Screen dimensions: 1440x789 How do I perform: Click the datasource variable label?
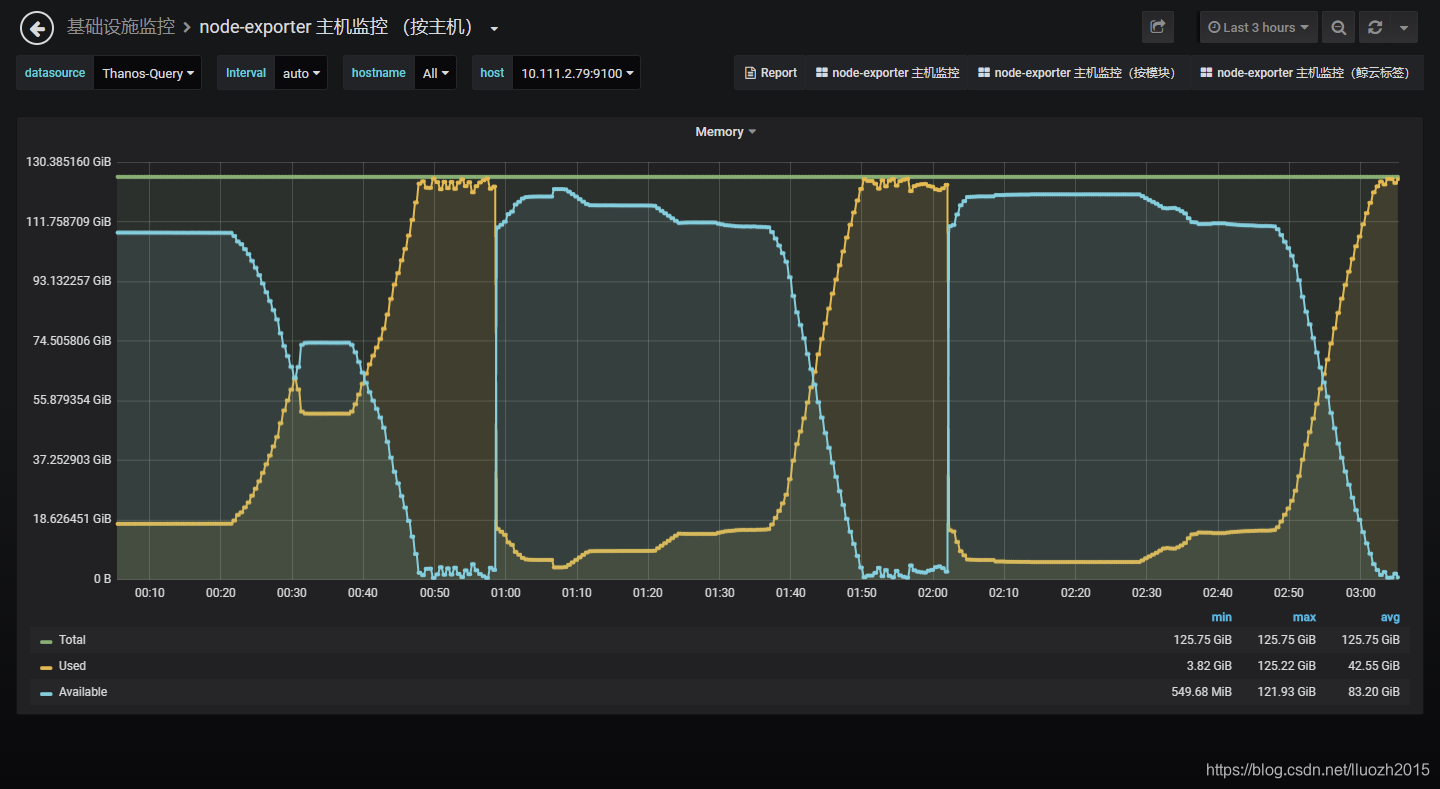pyautogui.click(x=55, y=73)
